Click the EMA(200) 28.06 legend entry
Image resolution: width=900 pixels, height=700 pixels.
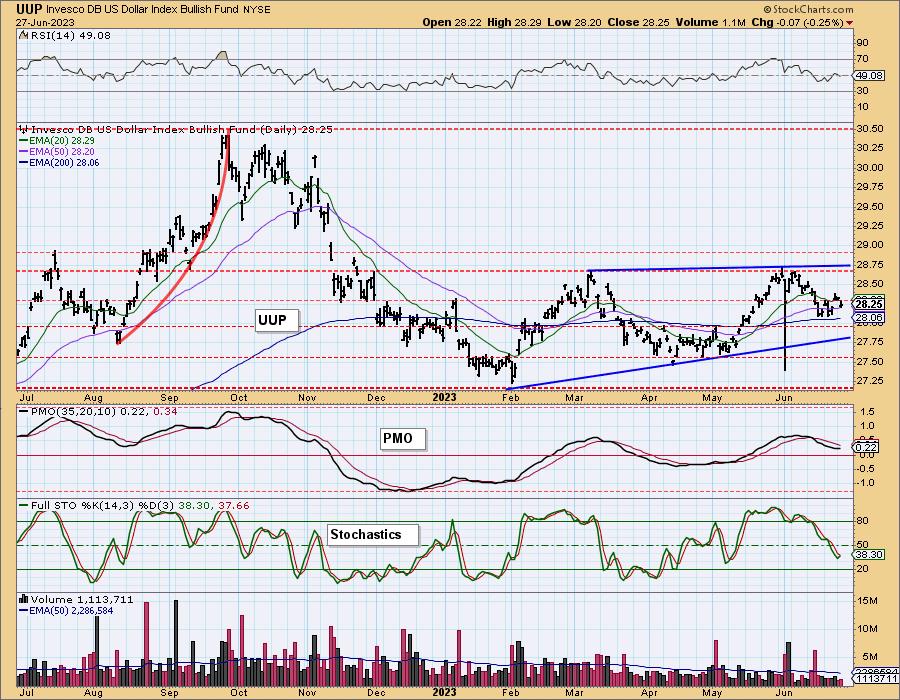click(64, 162)
